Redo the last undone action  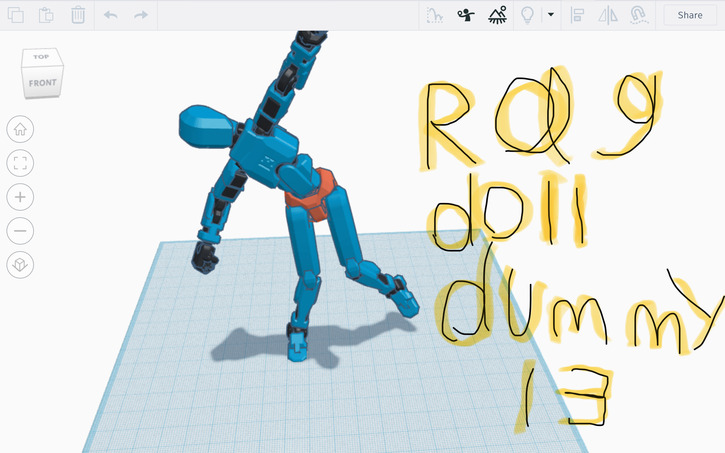[x=141, y=15]
